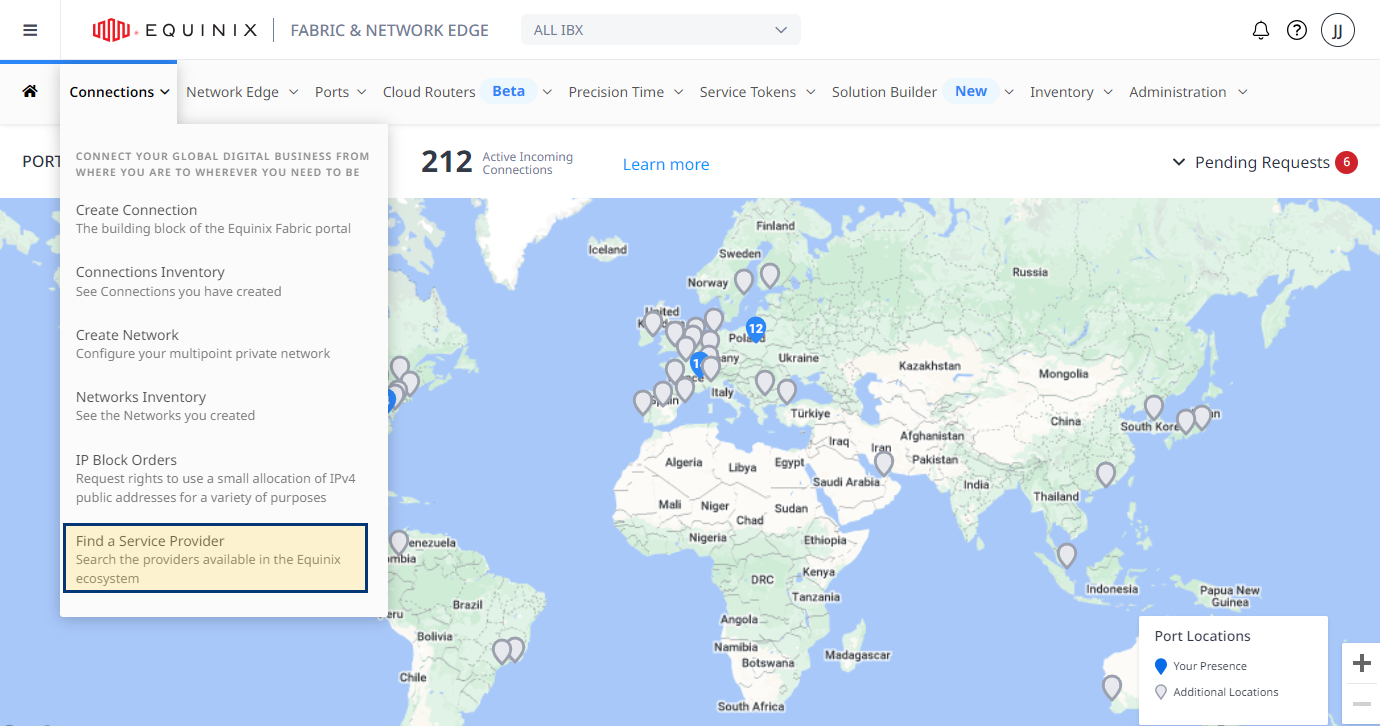The image size is (1380, 726).
Task: Click the map pin in Sweden
Action: 769,275
